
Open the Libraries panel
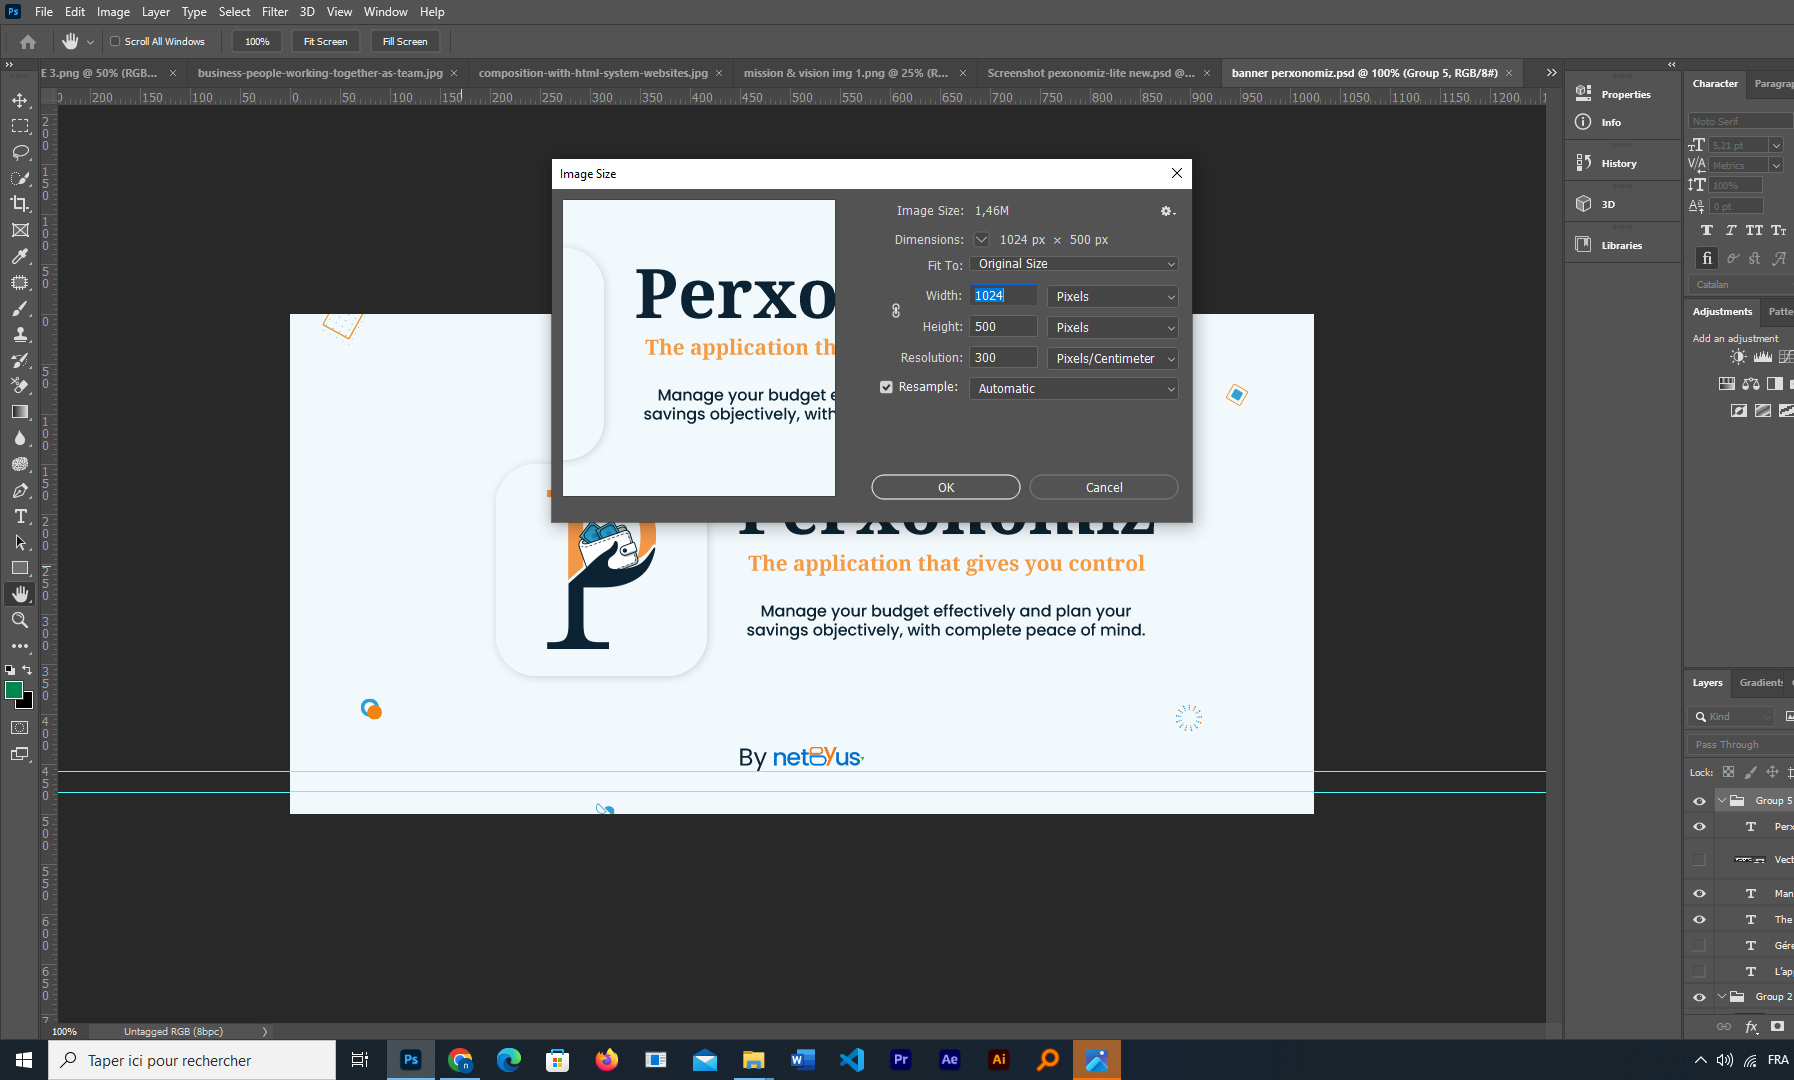(1620, 245)
